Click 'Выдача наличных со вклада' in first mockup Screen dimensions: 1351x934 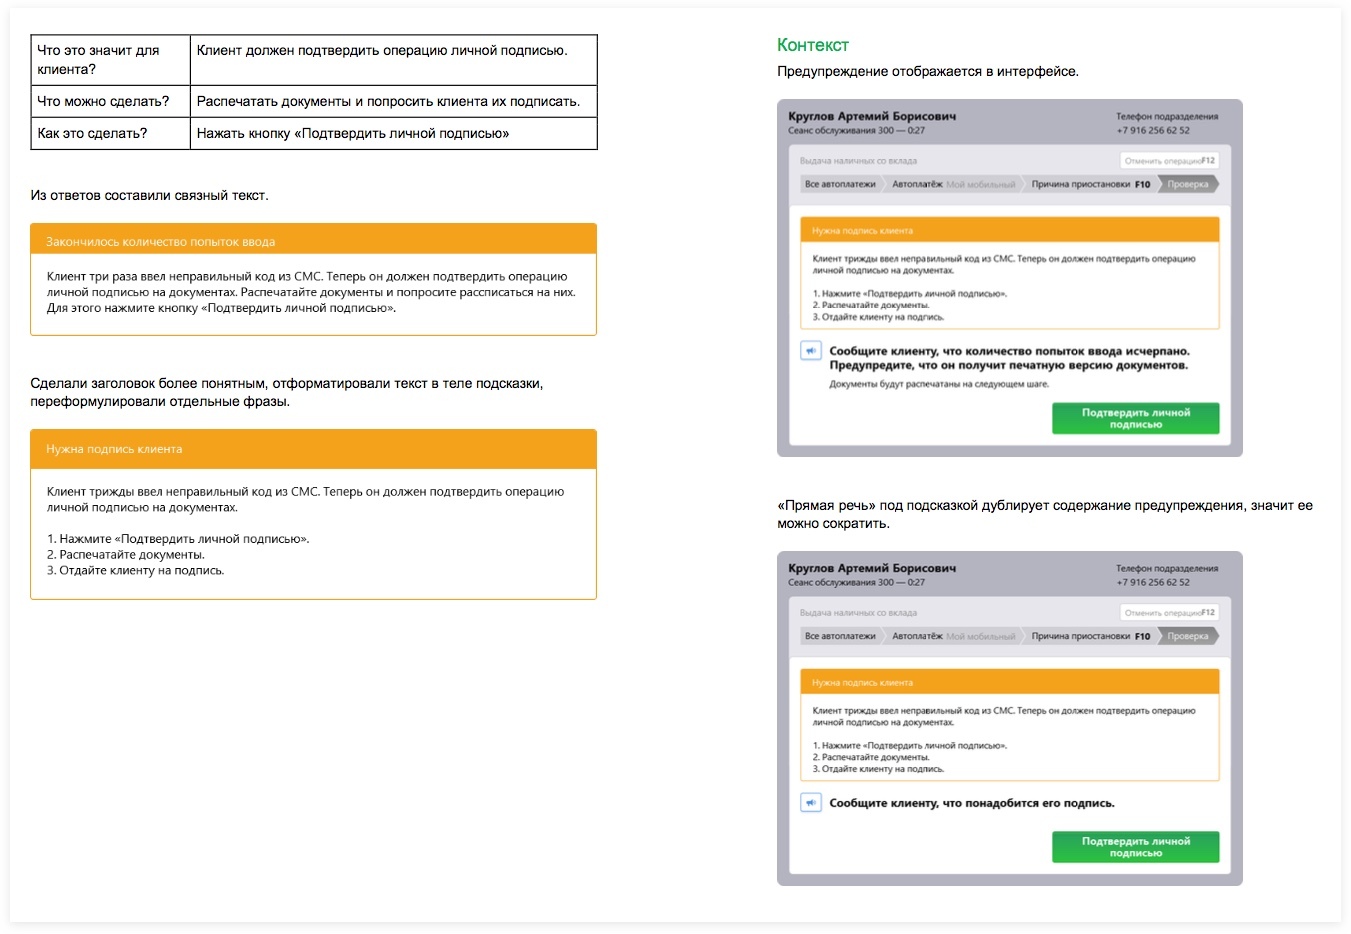[x=858, y=161]
